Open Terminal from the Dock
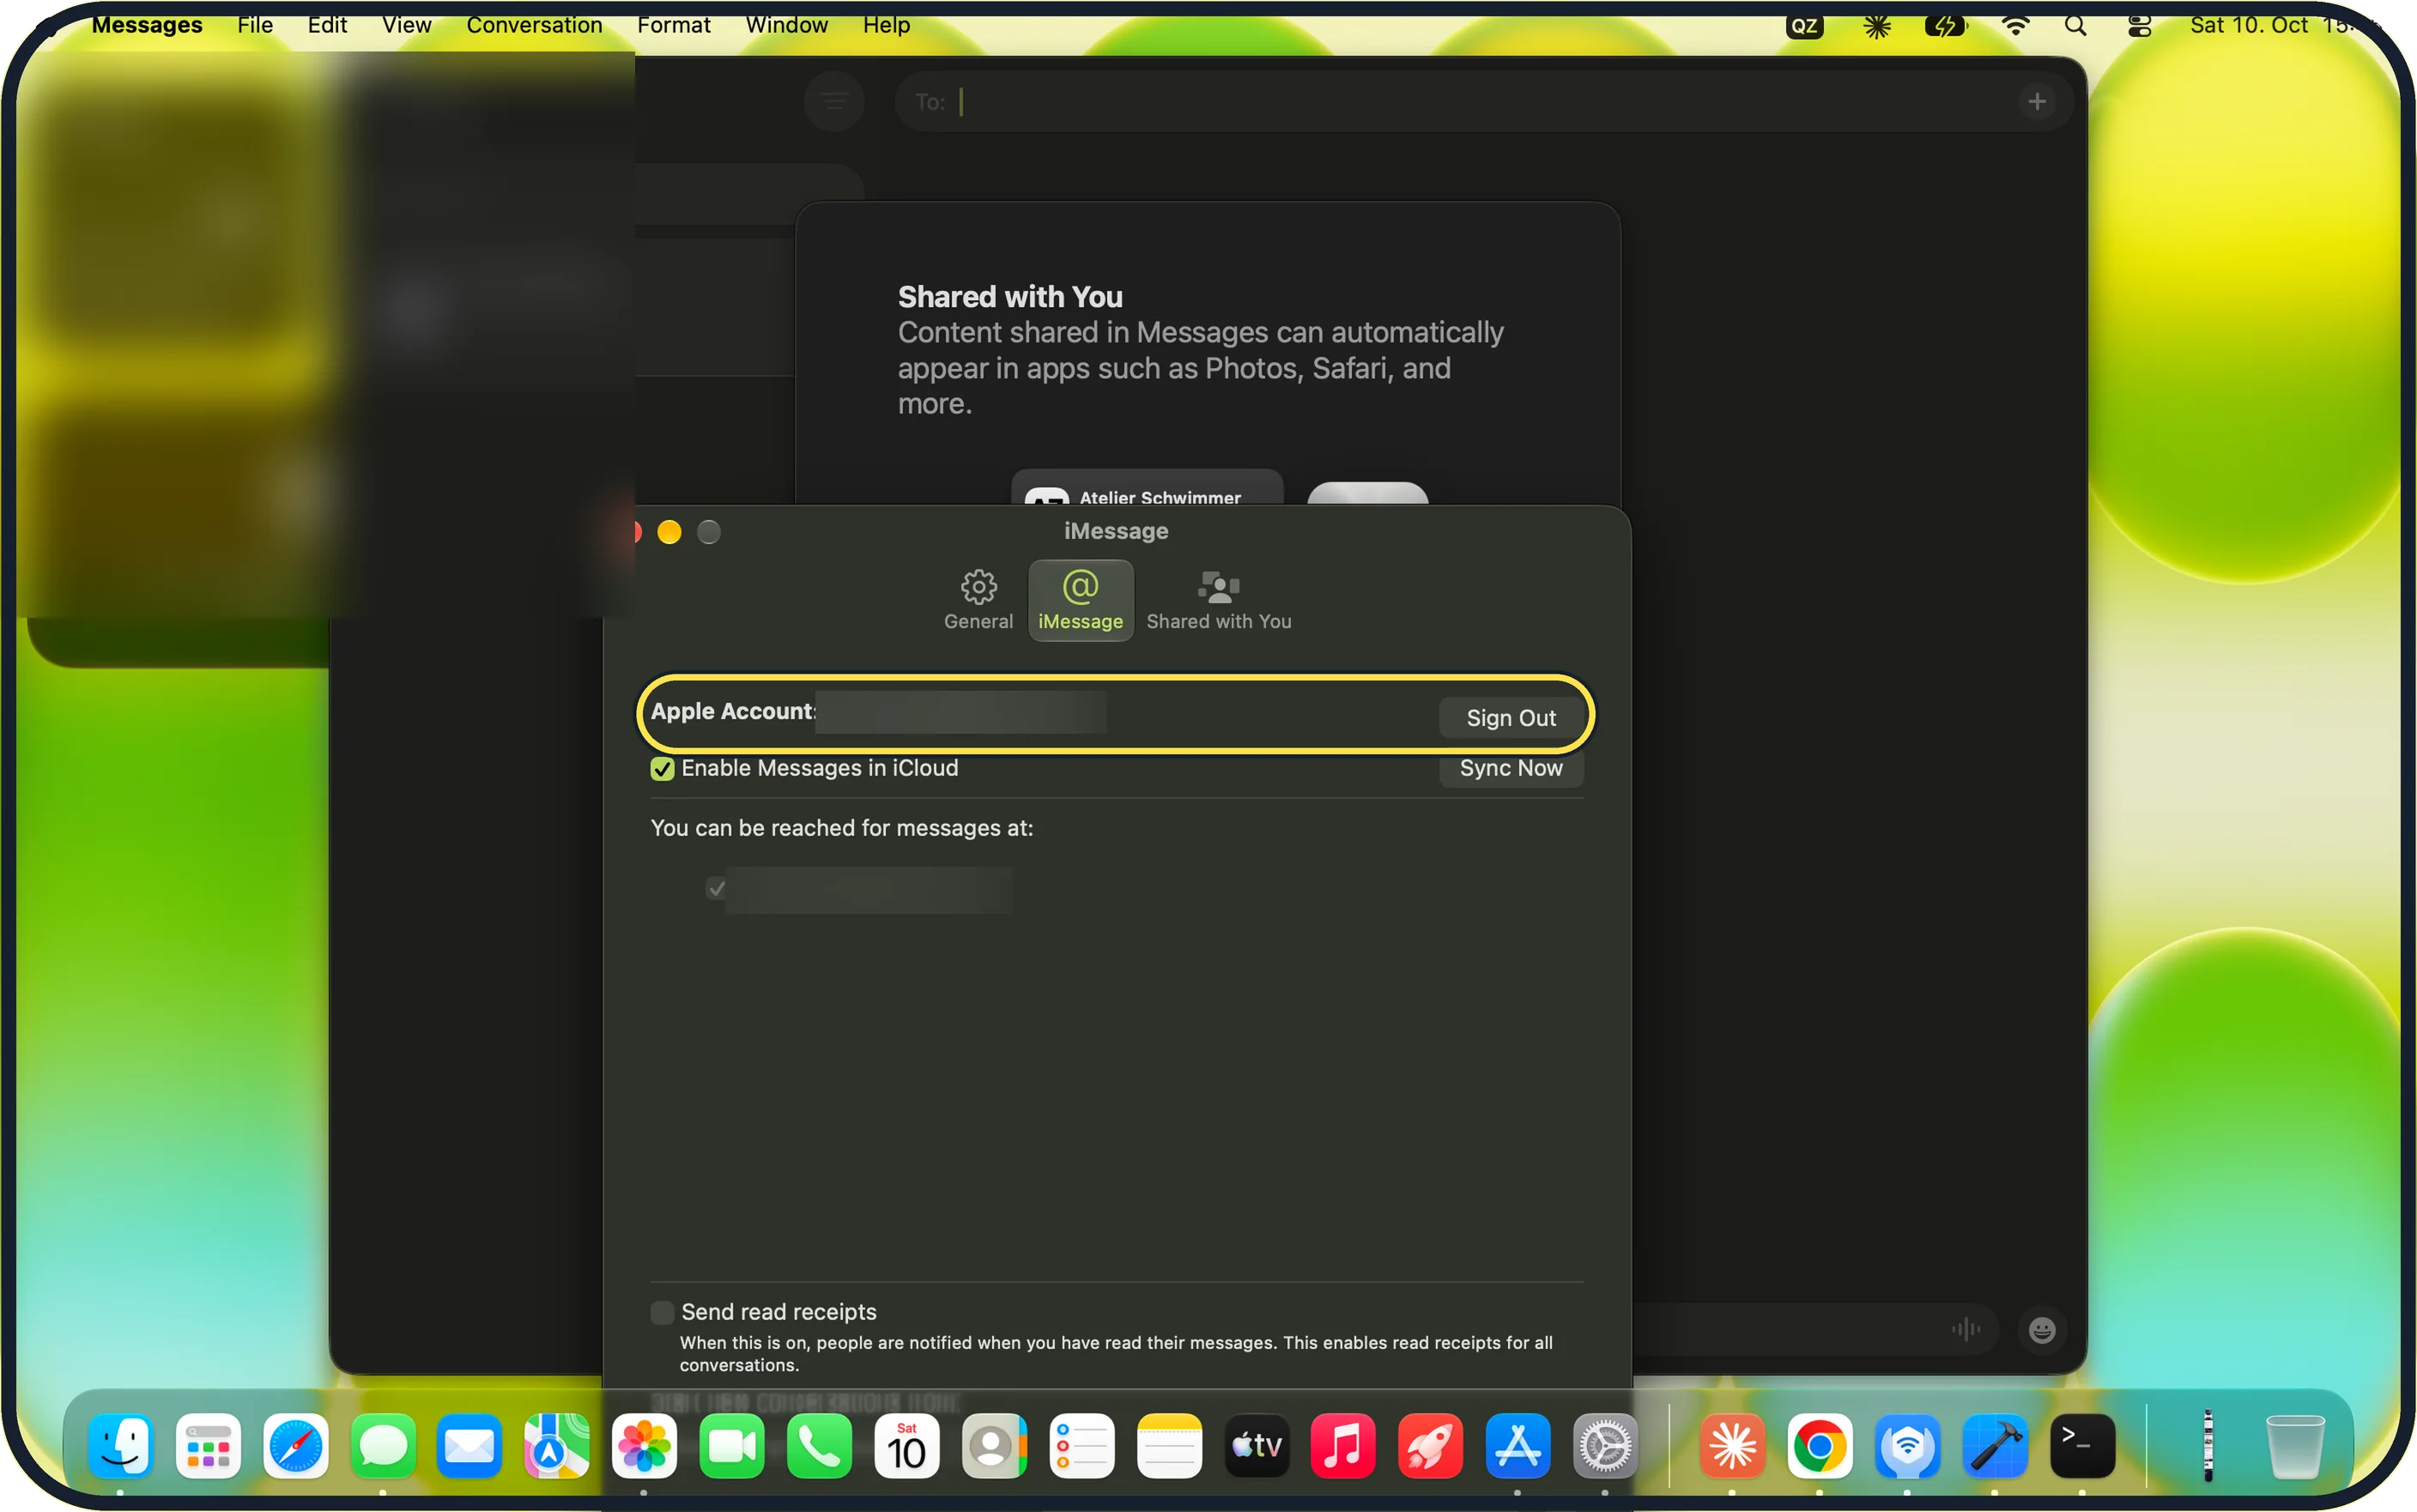This screenshot has height=1512, width=2417. pyautogui.click(x=2082, y=1447)
